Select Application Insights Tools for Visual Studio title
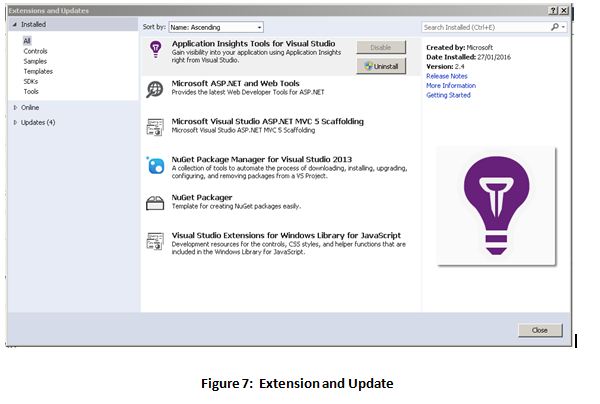The width and height of the screenshot is (600, 404). [253, 44]
